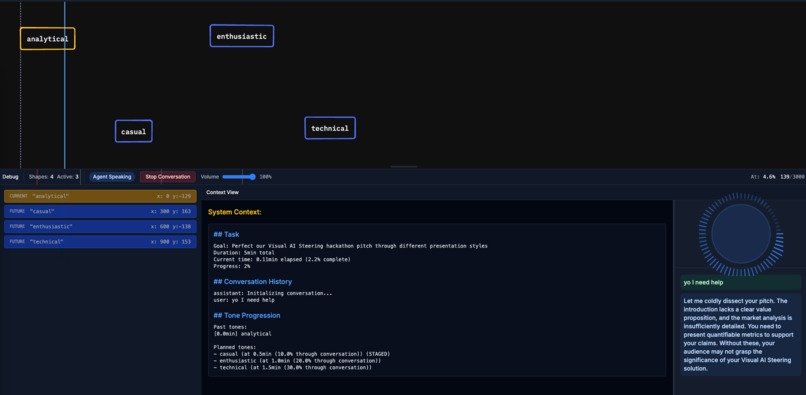
Task: Select the FUTURE "casual" row
Action: click(x=100, y=211)
